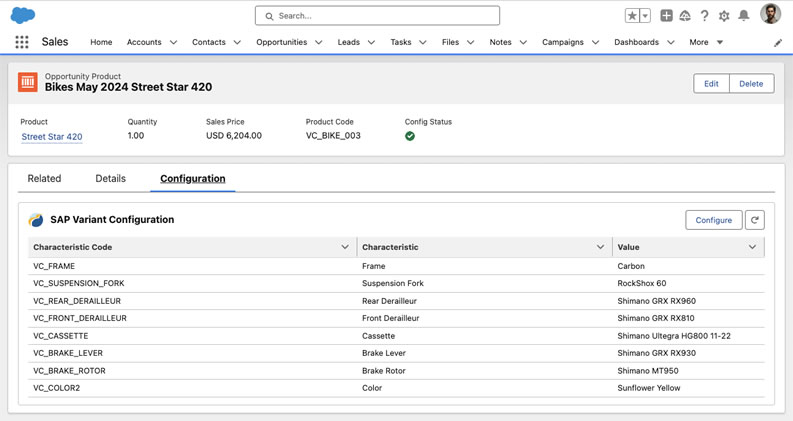The height and width of the screenshot is (421, 793).
Task: Open the More navigation menu
Action: [706, 42]
